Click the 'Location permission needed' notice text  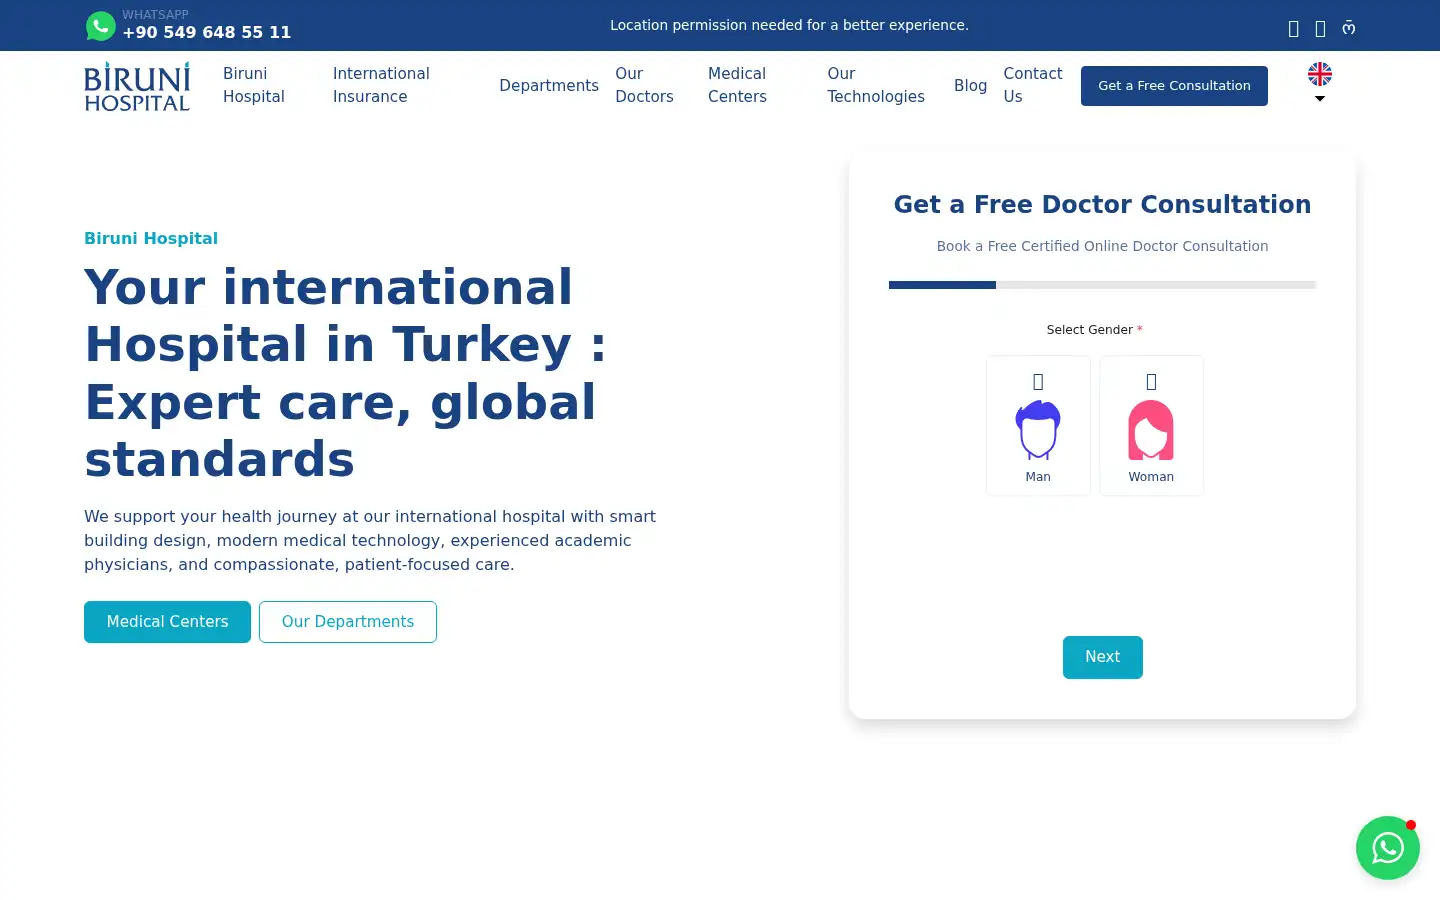(x=789, y=25)
